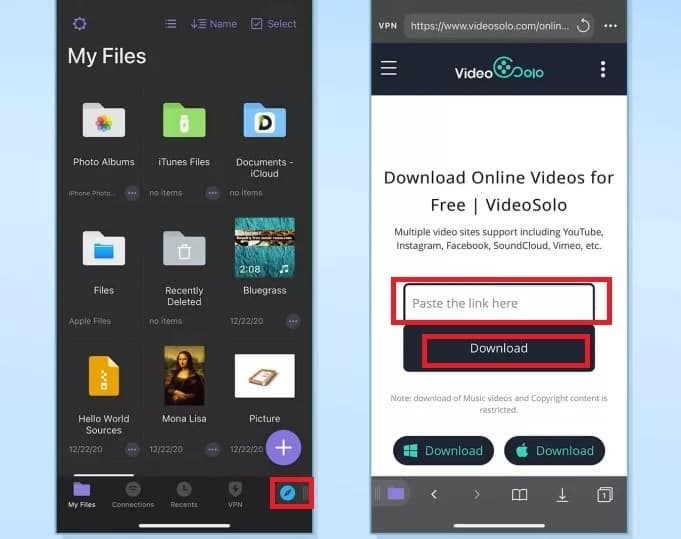The width and height of the screenshot is (681, 539).
Task: Tap the purple plus add button
Action: click(x=283, y=447)
